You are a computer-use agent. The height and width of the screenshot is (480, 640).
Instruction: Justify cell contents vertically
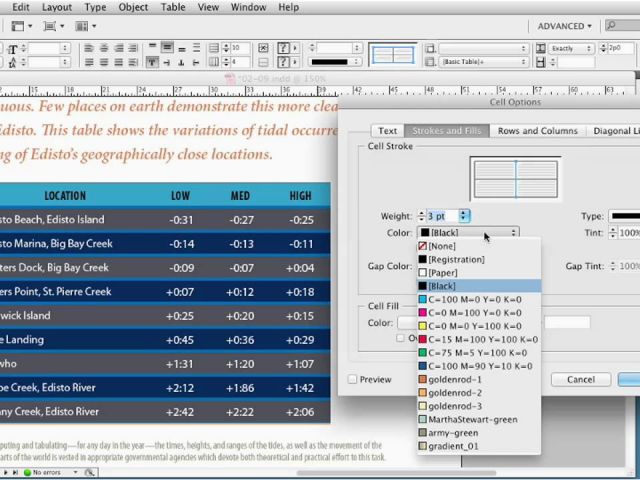point(196,48)
